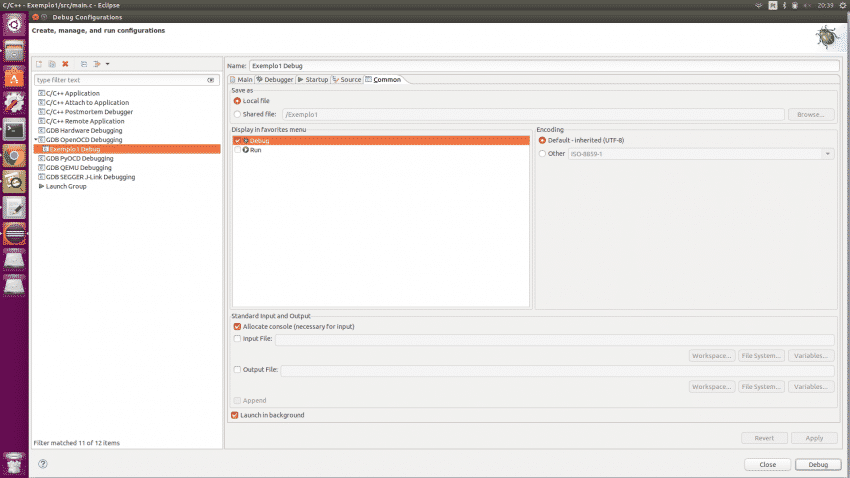
Task: Click the Duplicate launch configuration icon
Action: point(52,64)
